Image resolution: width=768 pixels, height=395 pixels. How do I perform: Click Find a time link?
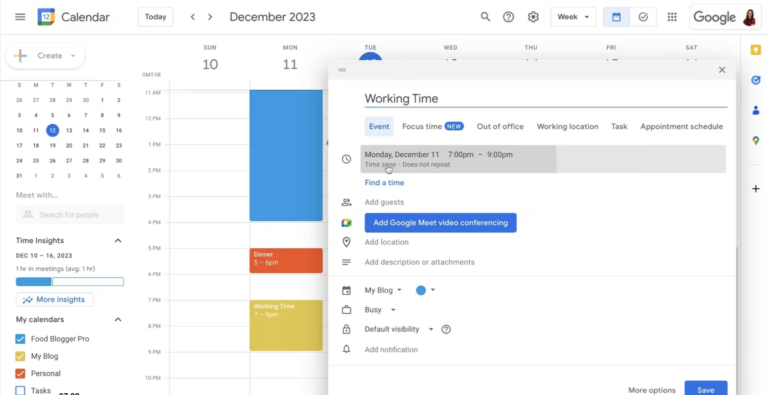384,183
